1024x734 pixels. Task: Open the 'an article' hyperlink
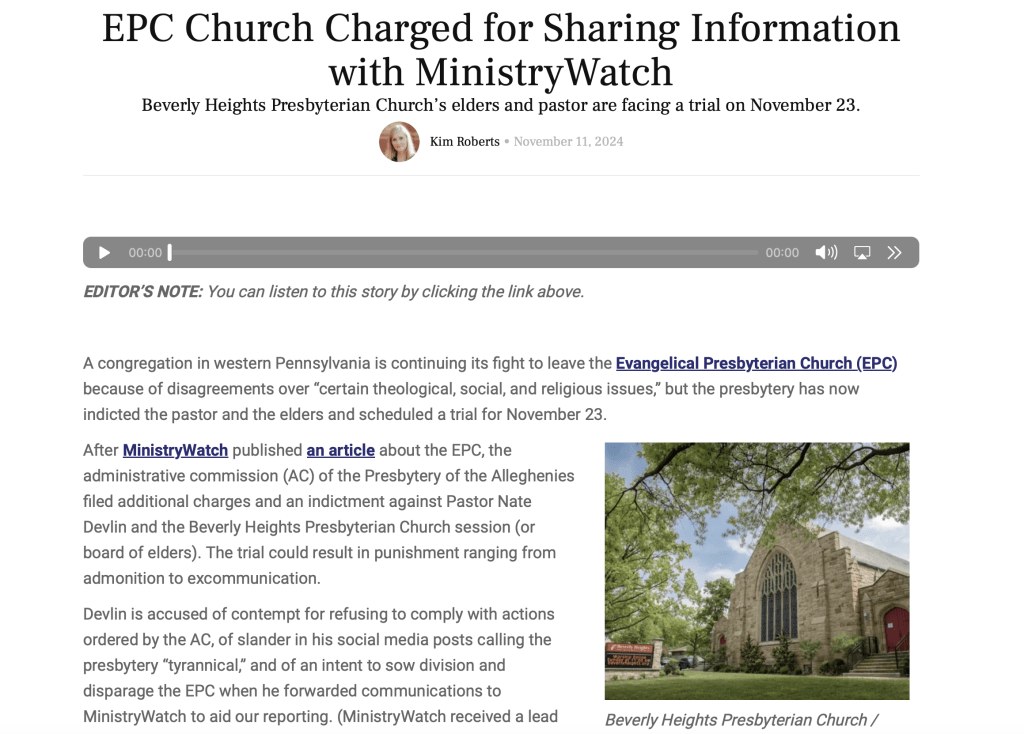tap(340, 450)
